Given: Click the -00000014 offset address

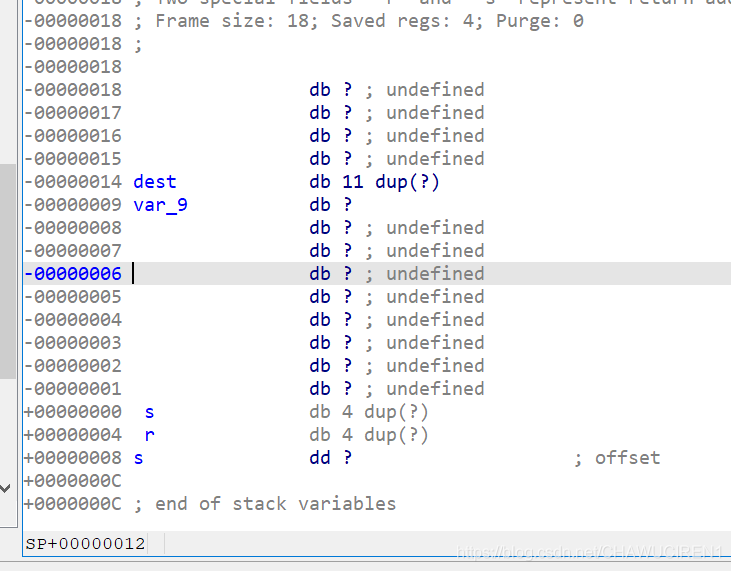Looking at the screenshot, I should pos(73,182).
